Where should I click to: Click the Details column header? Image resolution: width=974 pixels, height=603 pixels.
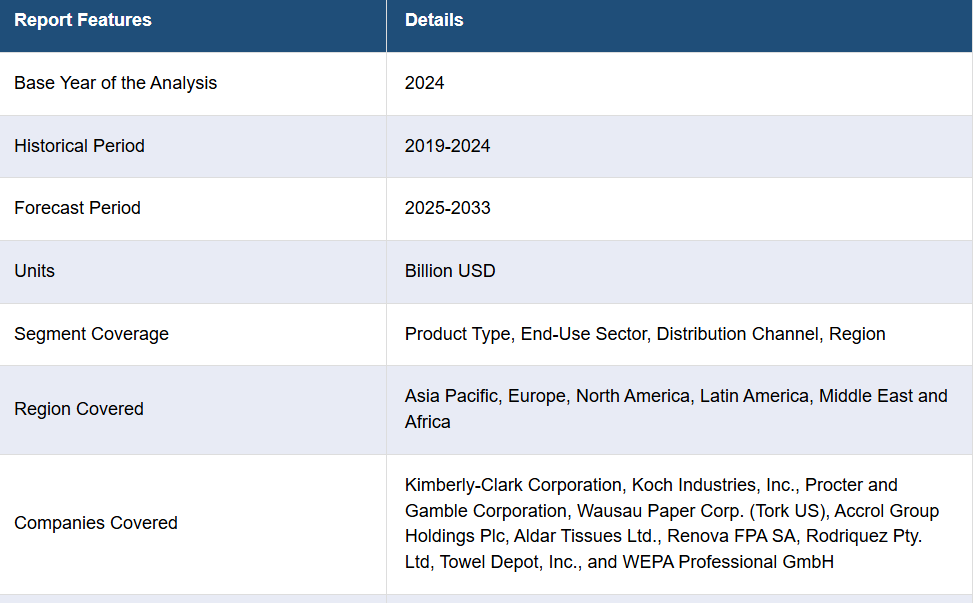tap(434, 20)
